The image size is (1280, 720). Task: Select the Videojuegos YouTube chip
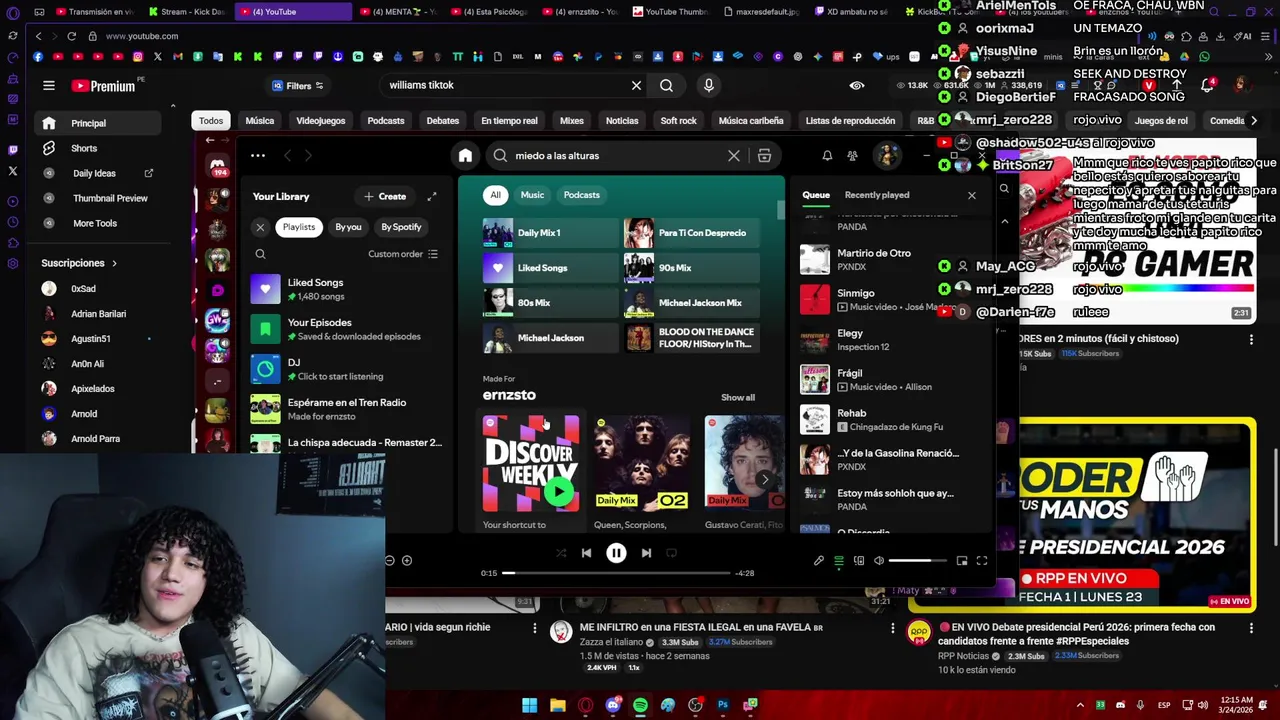coord(321,121)
